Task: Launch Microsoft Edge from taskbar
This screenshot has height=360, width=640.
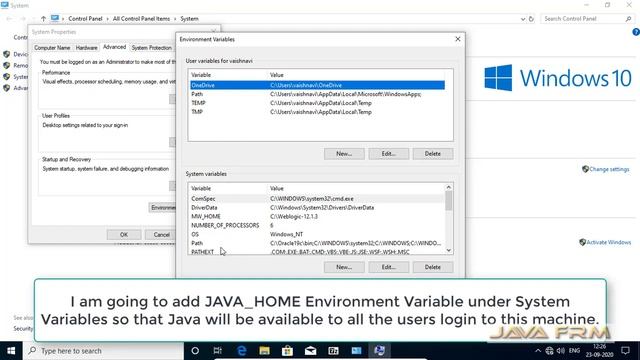Action: tap(242, 351)
